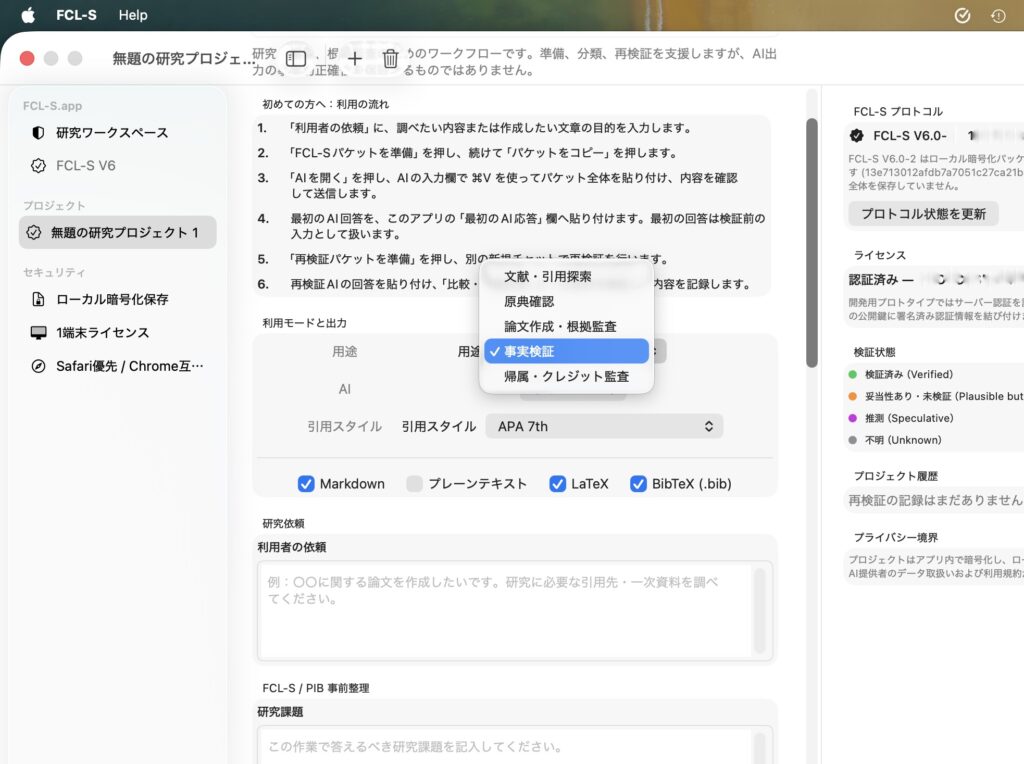Click the 再検証の記録はまだありません history text
The image size is (1024, 764).
pos(935,500)
